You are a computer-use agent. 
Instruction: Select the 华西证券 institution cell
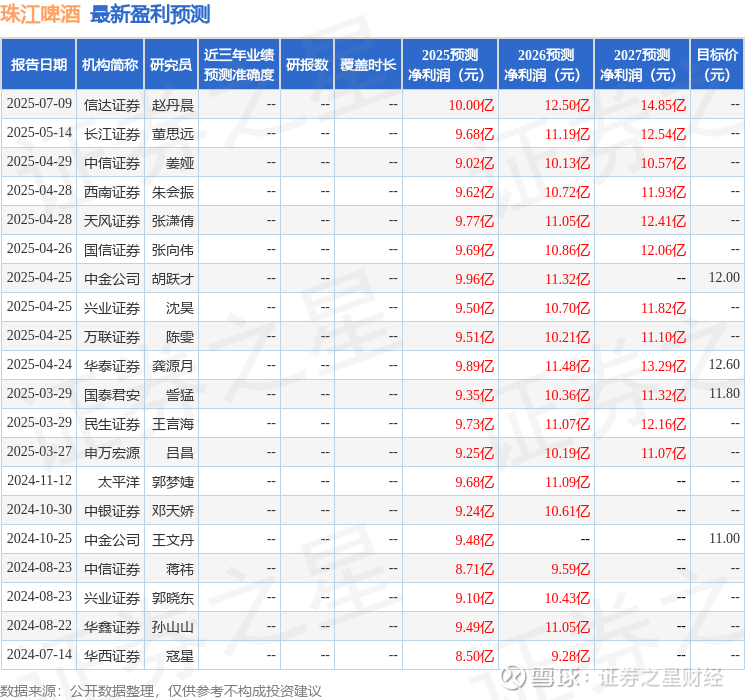(x=112, y=656)
